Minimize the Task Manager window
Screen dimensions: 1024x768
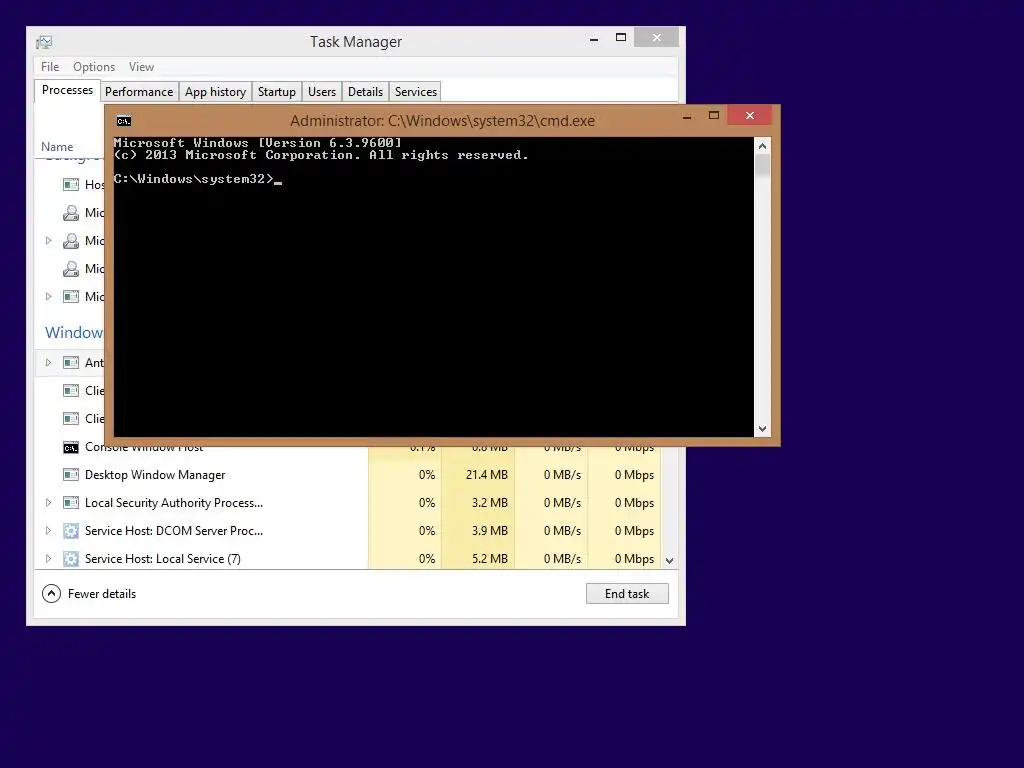pyautogui.click(x=594, y=39)
